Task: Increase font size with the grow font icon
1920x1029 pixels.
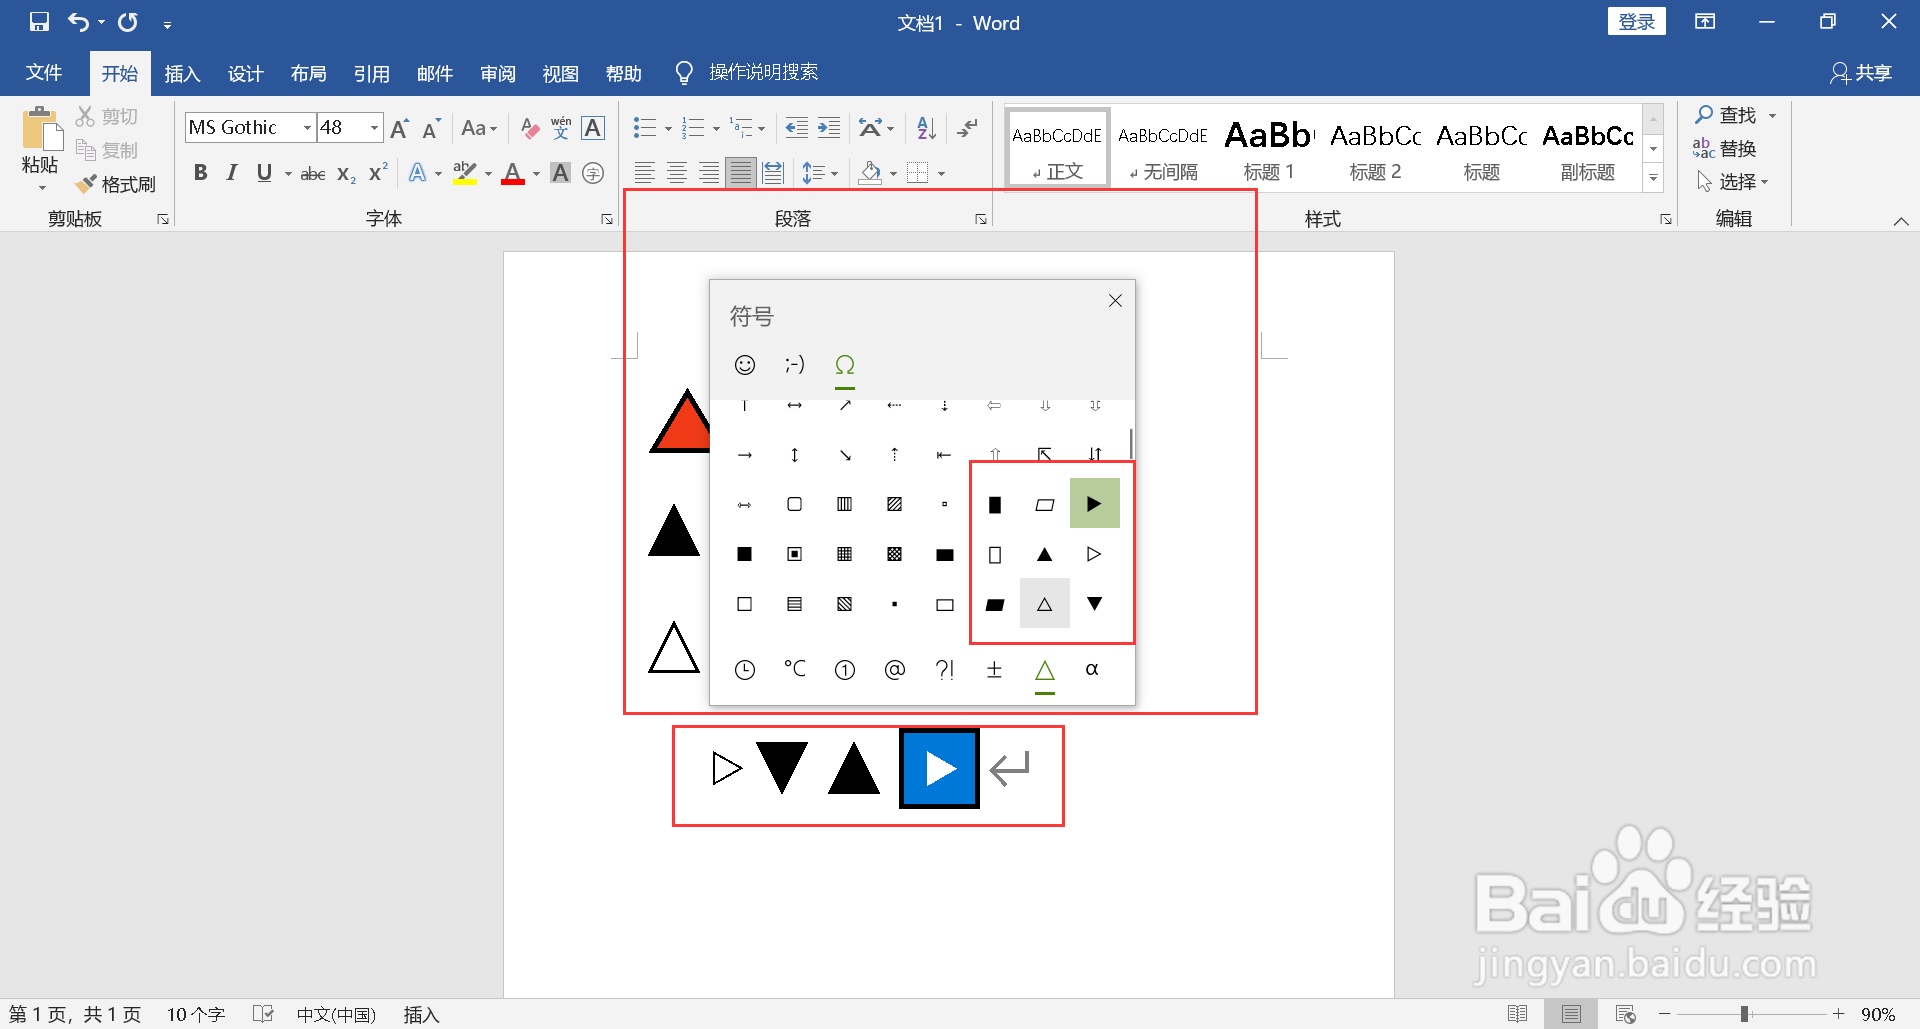Action: tap(399, 128)
